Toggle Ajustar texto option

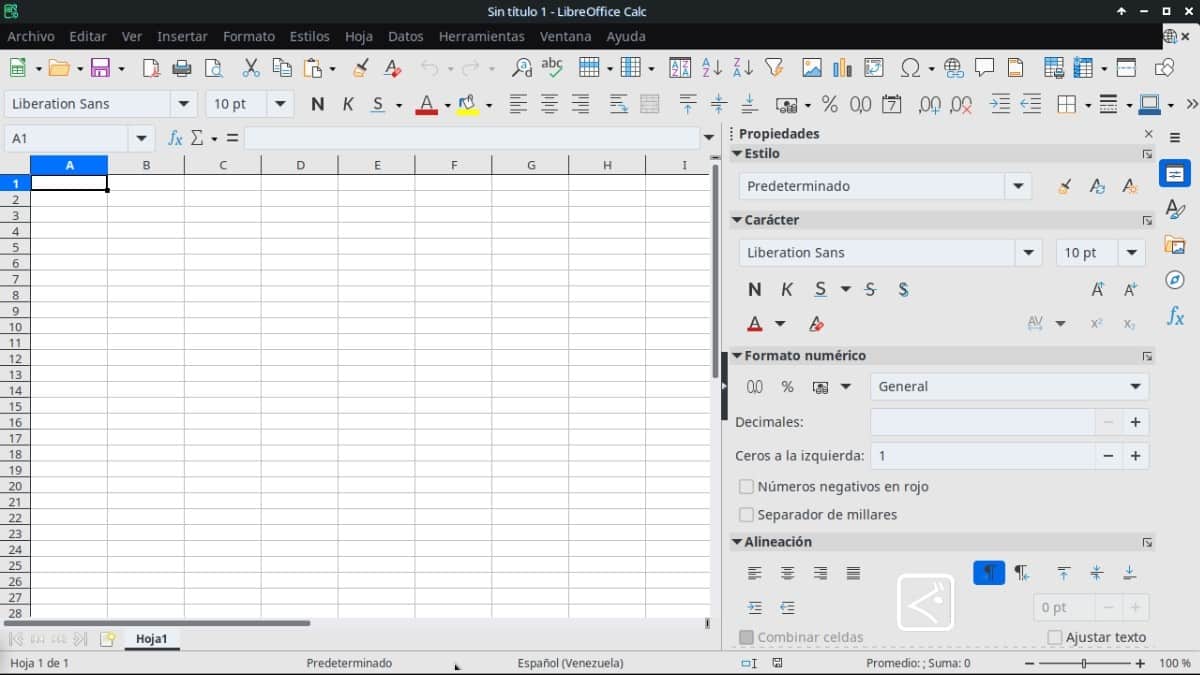1056,637
